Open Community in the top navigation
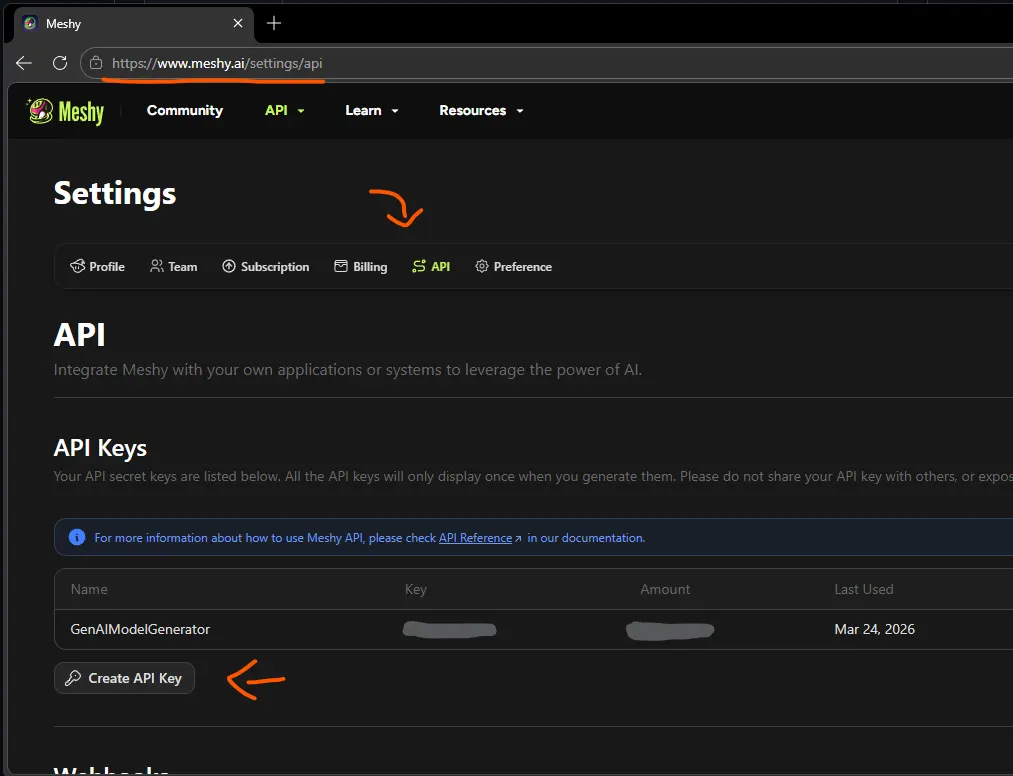 point(185,110)
